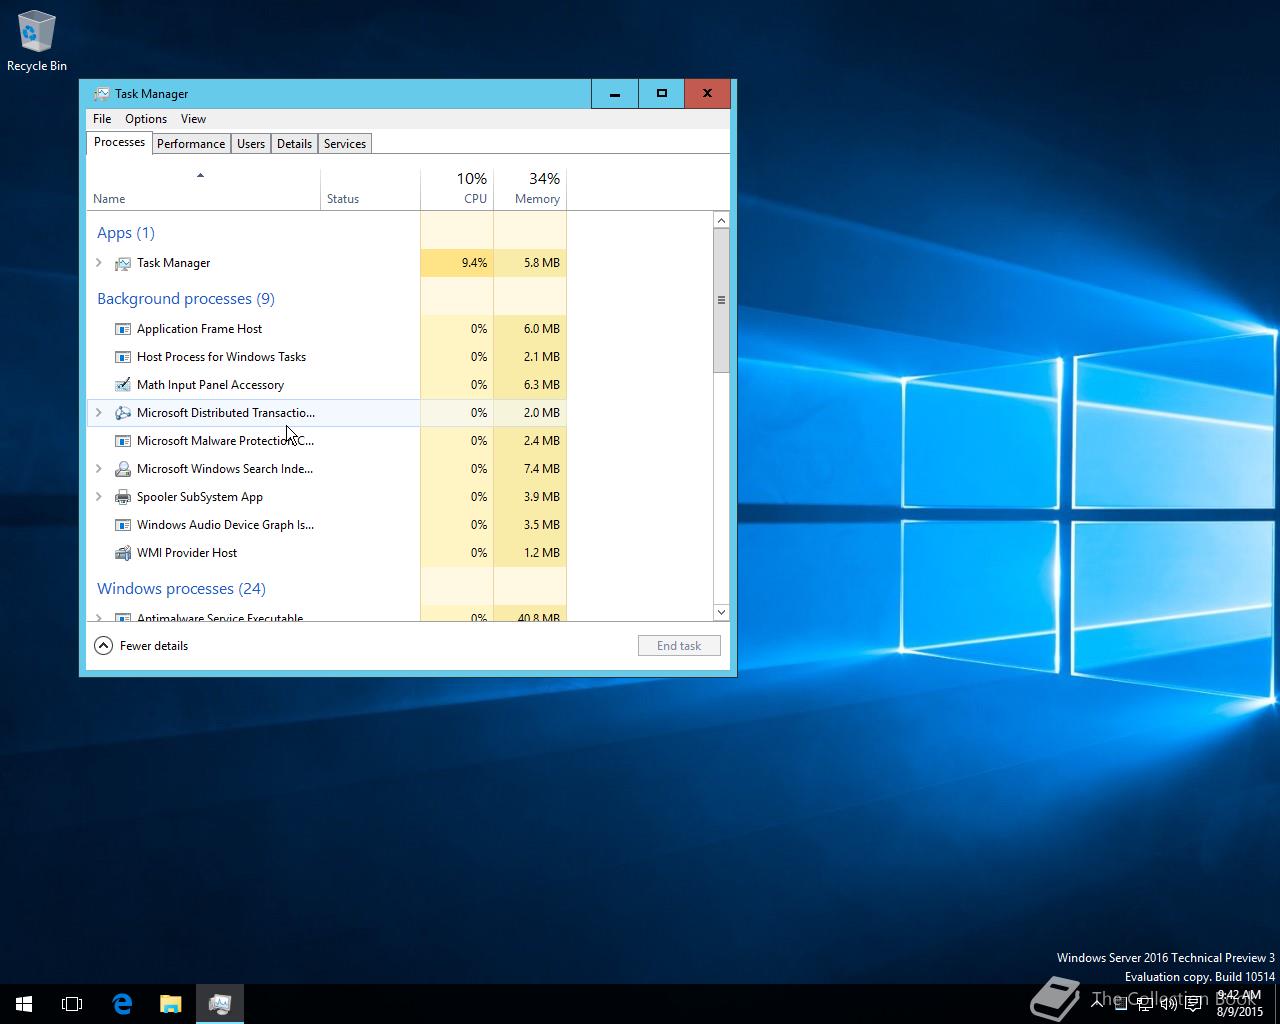Select the Processes tab
The height and width of the screenshot is (1024, 1280).
click(119, 142)
